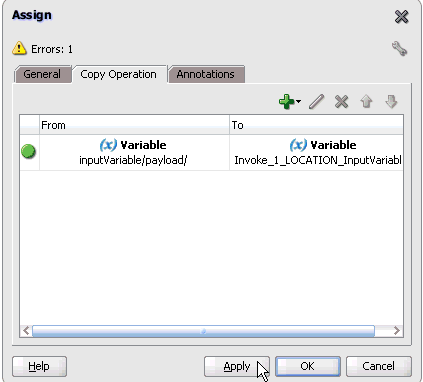Click the Errors: 1 label
Image resolution: width=423 pixels, height=382 pixels.
[52, 49]
